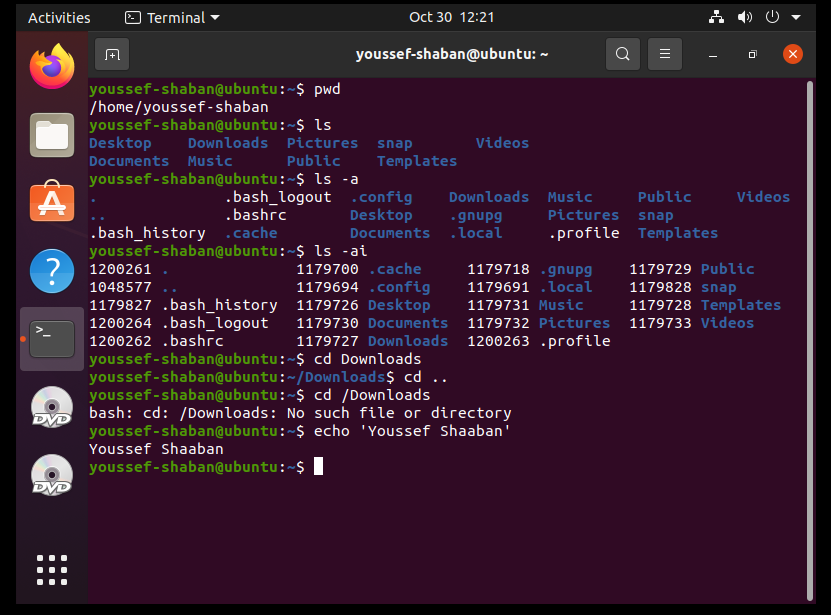Screen dimensions: 831x615
Task: Click the power status icon
Action: click(x=770, y=17)
